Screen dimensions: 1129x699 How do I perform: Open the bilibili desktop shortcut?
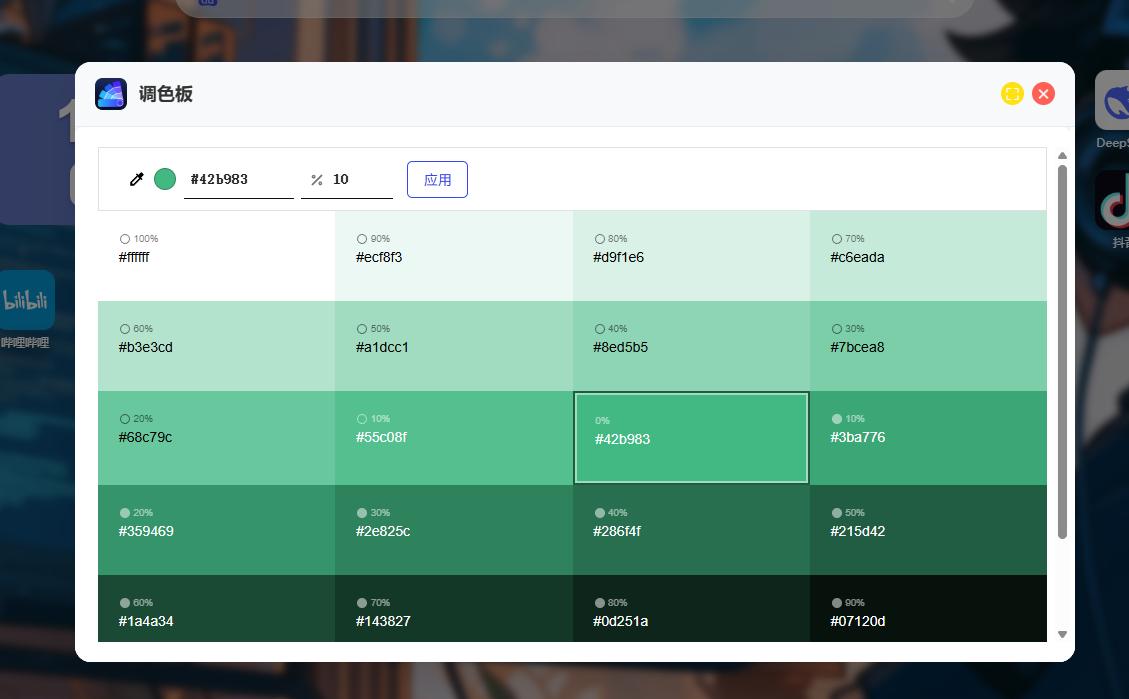27,300
